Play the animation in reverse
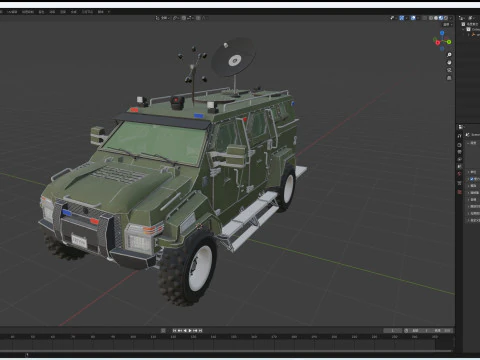Image resolution: width=480 pixels, height=360 pixels. click(185, 331)
